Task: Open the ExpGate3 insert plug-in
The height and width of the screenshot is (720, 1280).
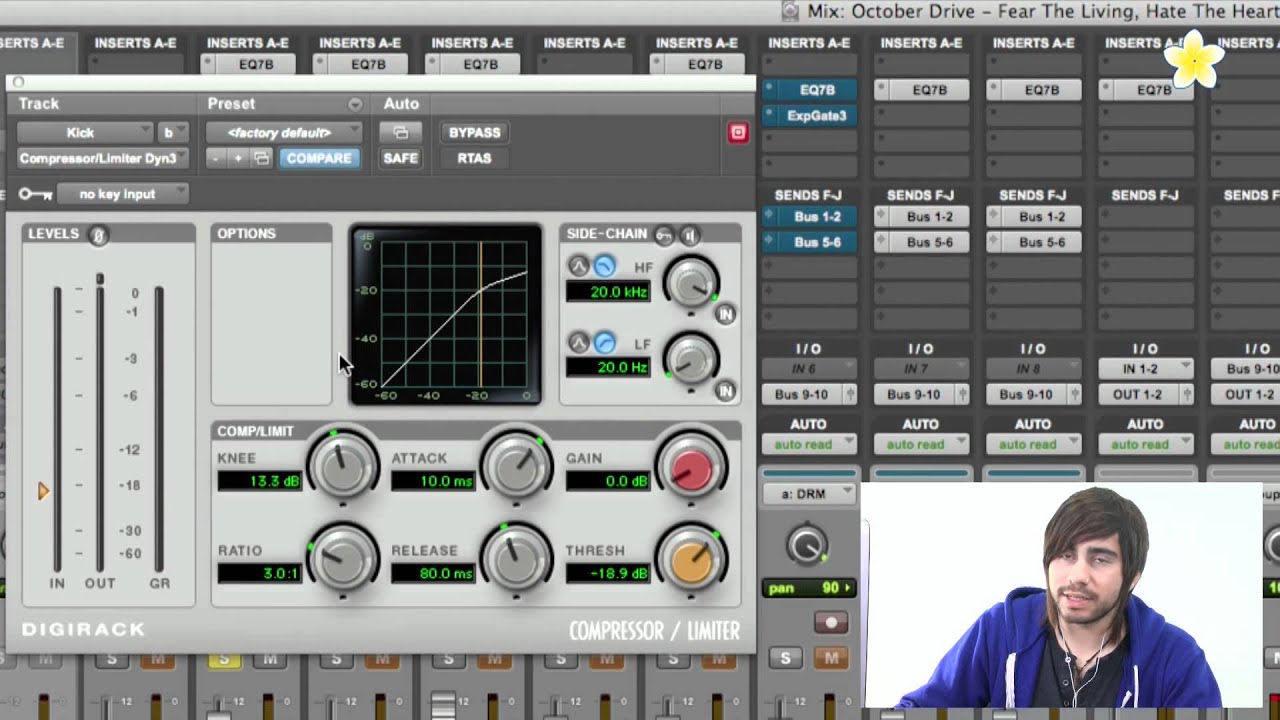Action: [817, 116]
